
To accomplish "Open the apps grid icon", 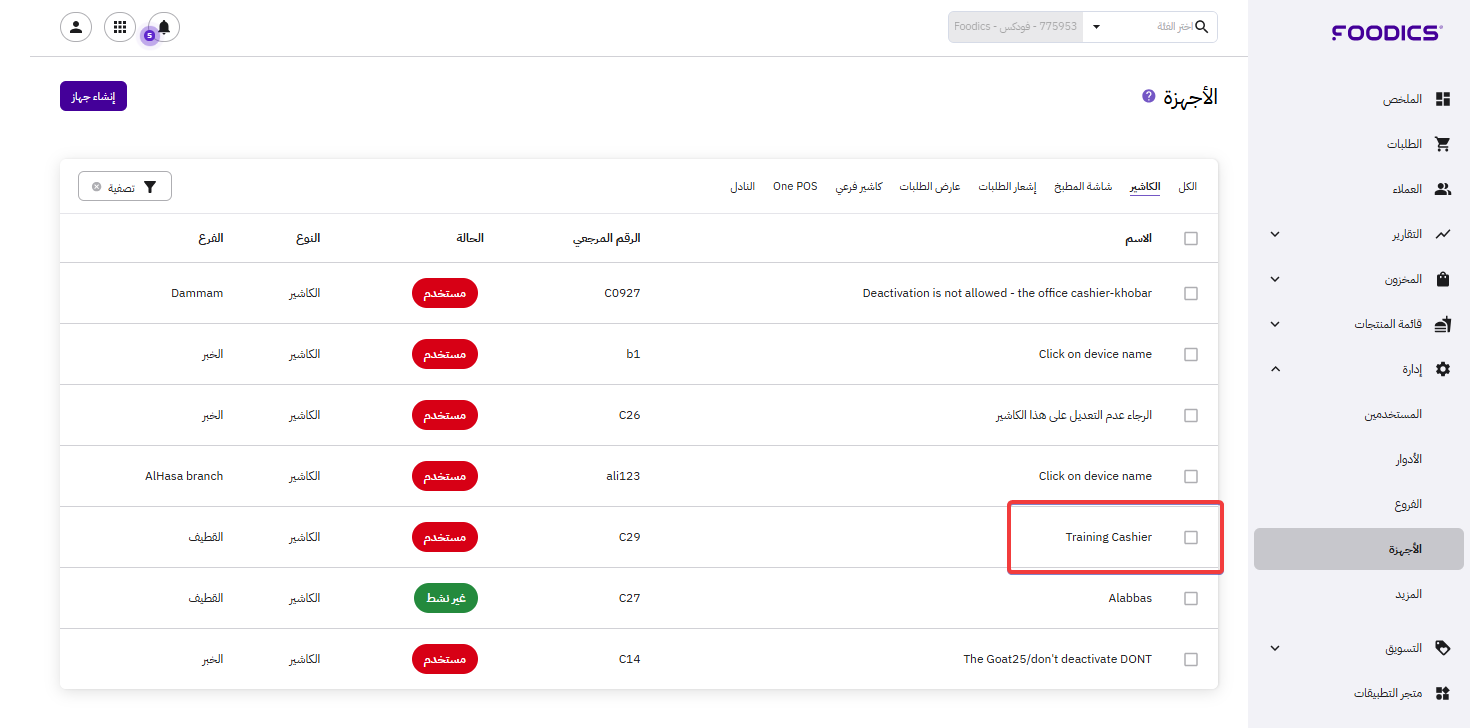I will (x=120, y=27).
